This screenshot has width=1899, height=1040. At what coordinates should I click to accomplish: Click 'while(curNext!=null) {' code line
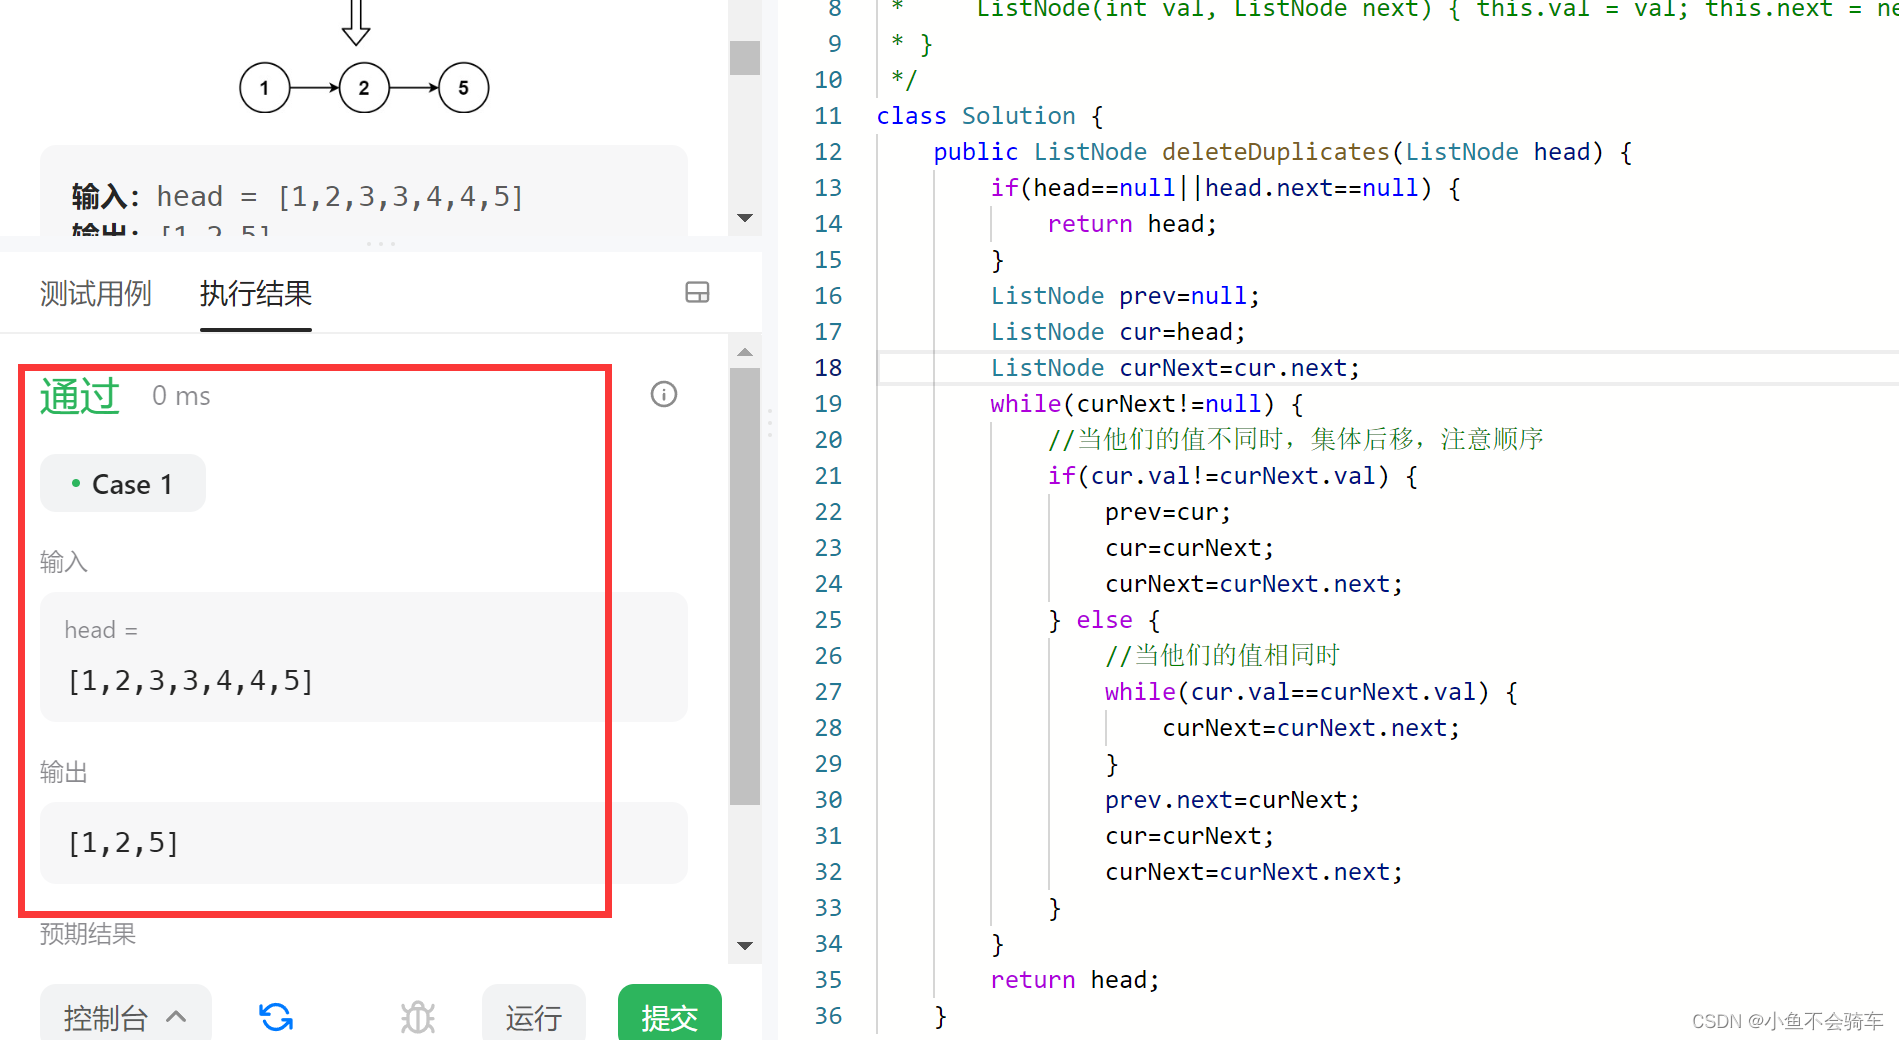(1147, 404)
